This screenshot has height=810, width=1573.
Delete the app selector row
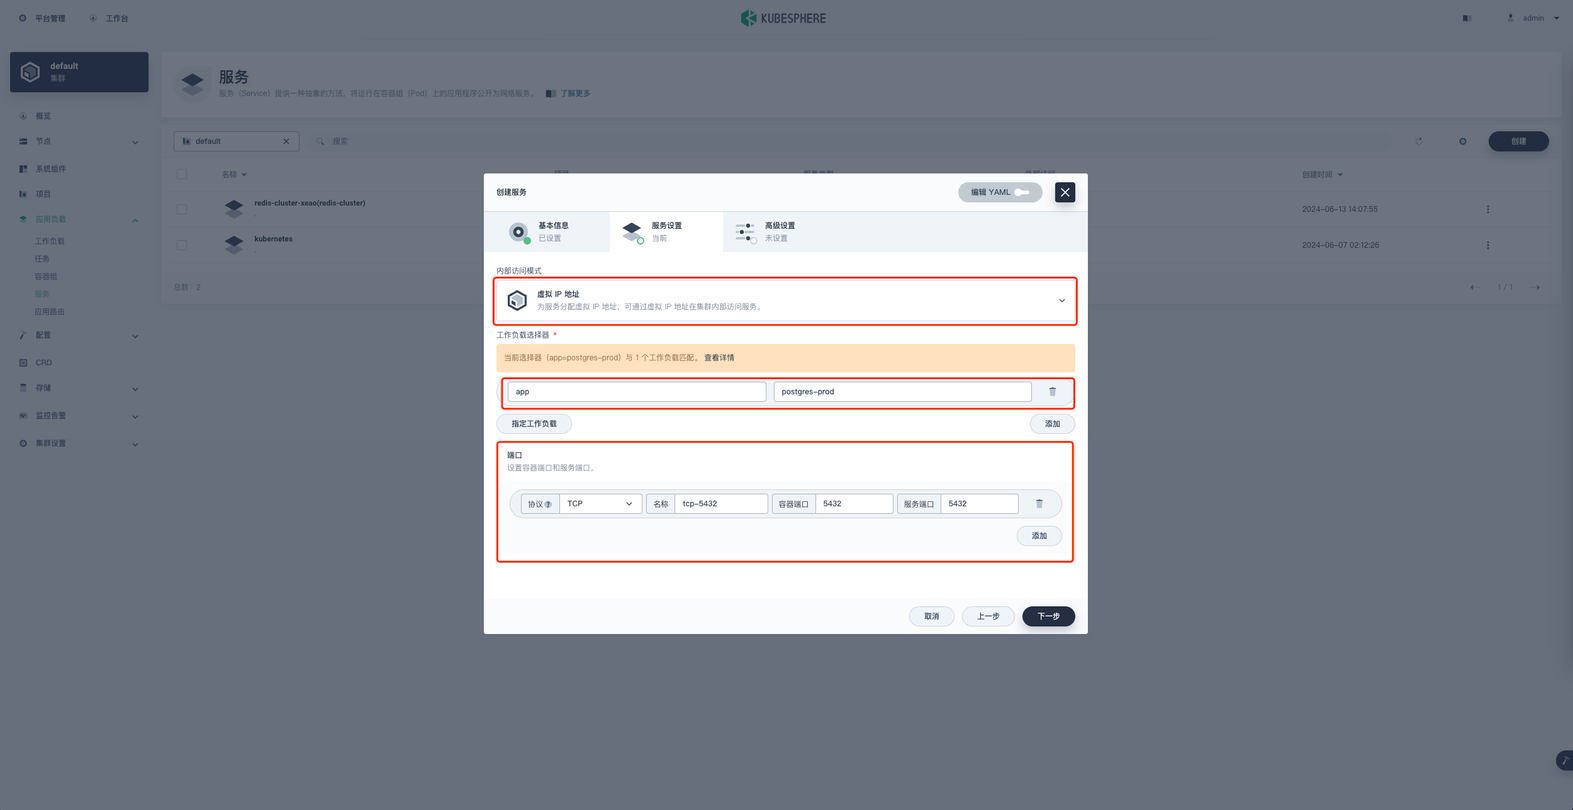pyautogui.click(x=1052, y=392)
